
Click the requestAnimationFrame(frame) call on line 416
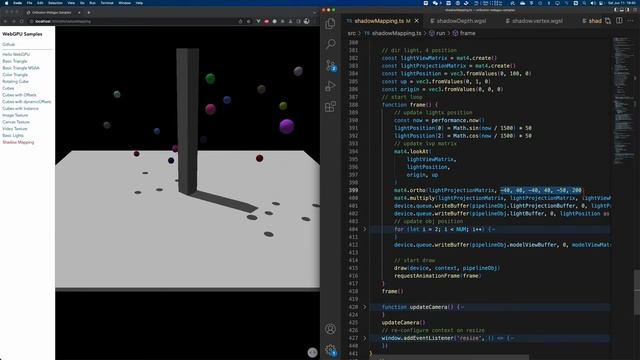[438, 276]
